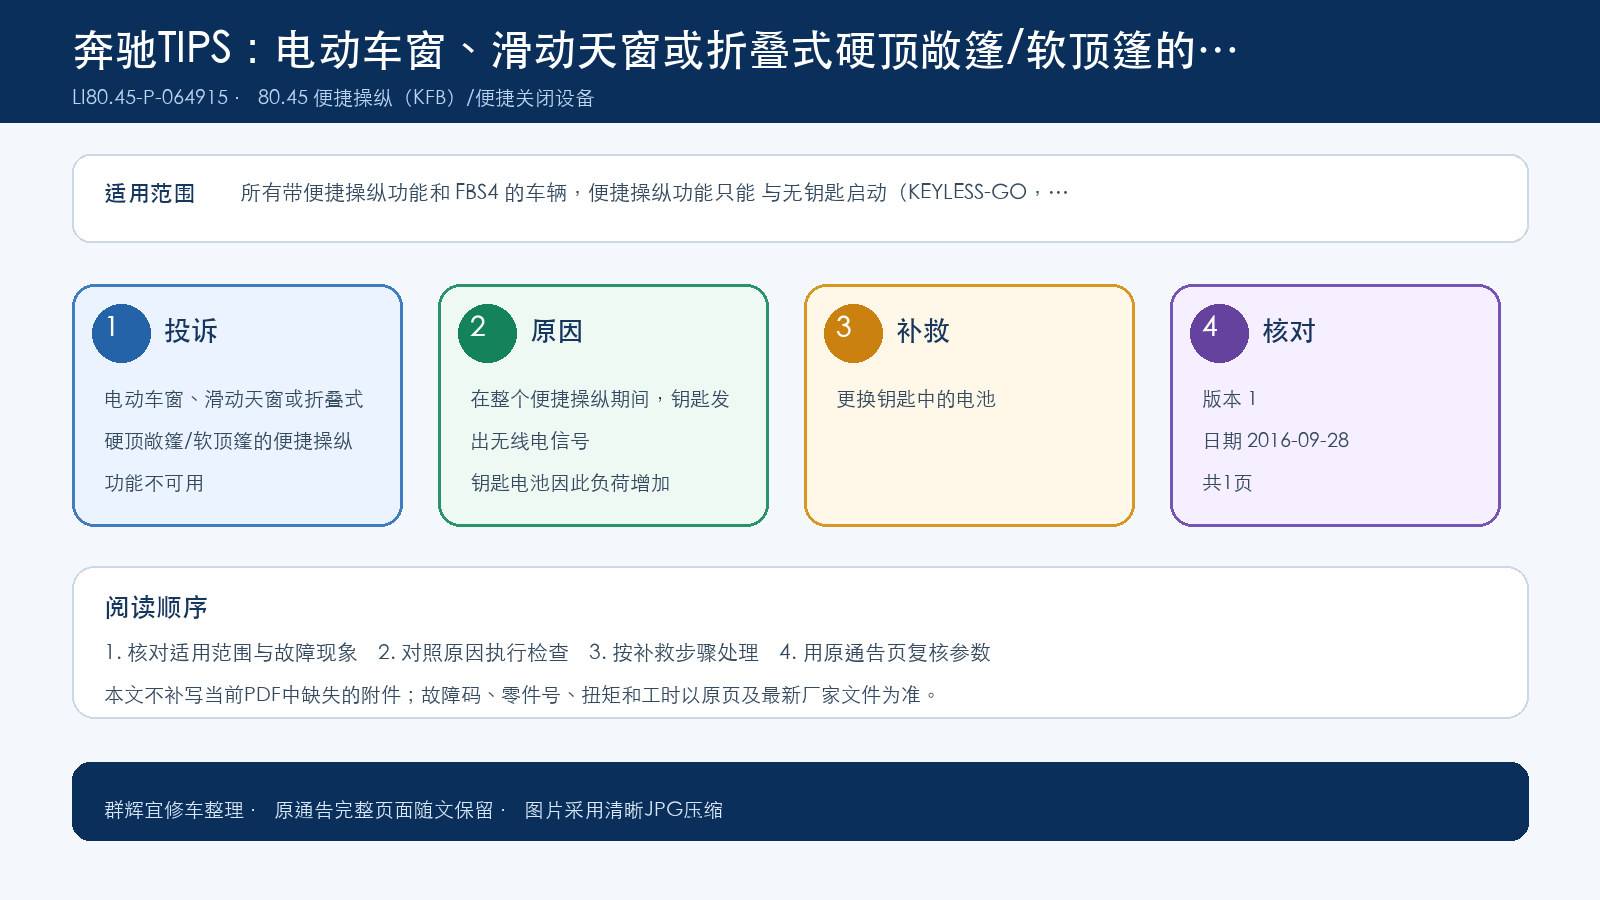
Task: Click the blue number 1 circle
Action: [121, 333]
